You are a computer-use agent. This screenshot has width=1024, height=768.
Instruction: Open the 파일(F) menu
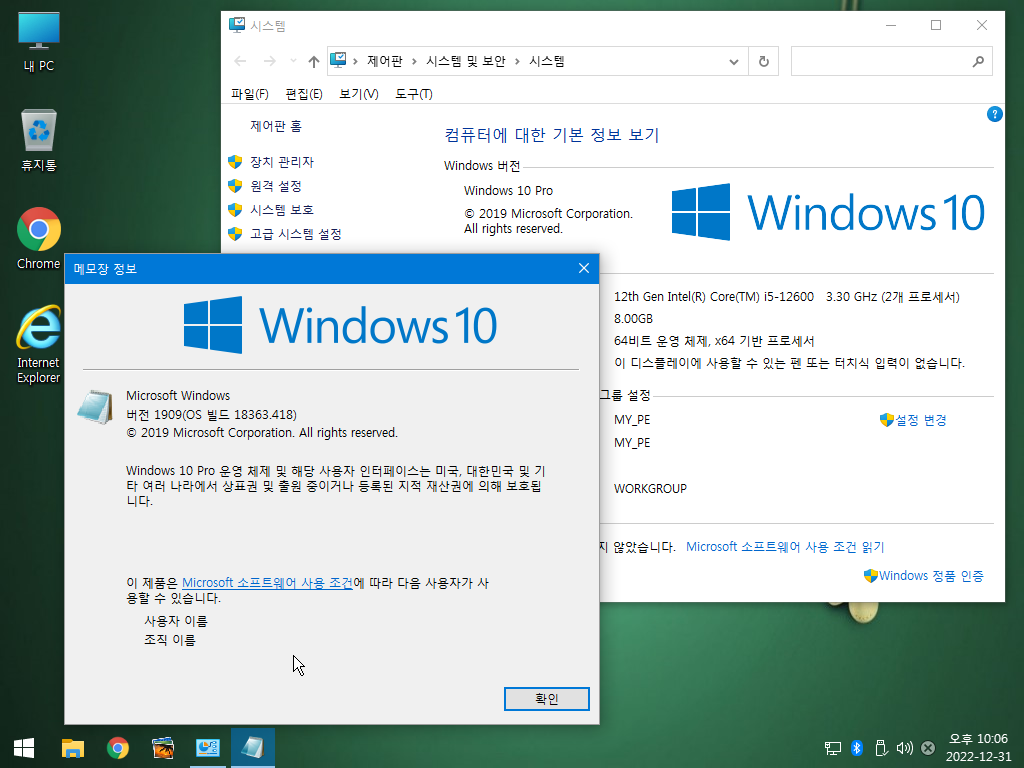tap(250, 94)
